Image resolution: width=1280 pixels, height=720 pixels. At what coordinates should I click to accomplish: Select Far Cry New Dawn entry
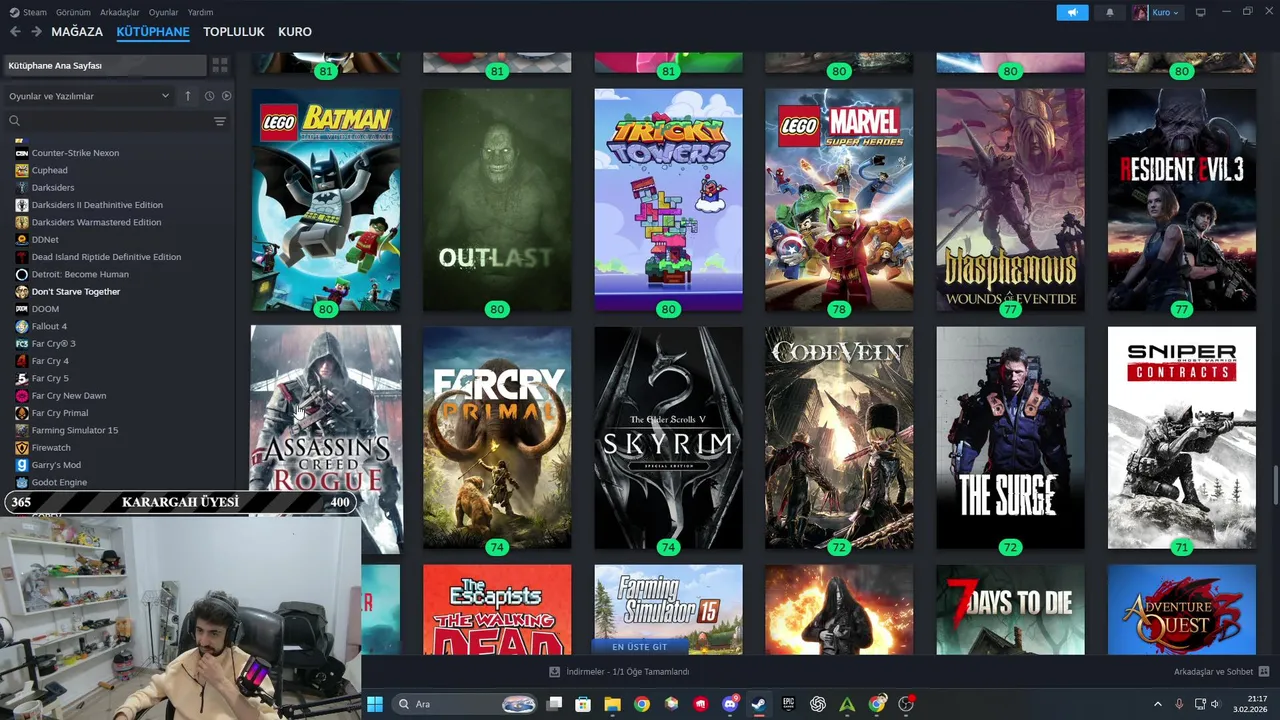69,396
